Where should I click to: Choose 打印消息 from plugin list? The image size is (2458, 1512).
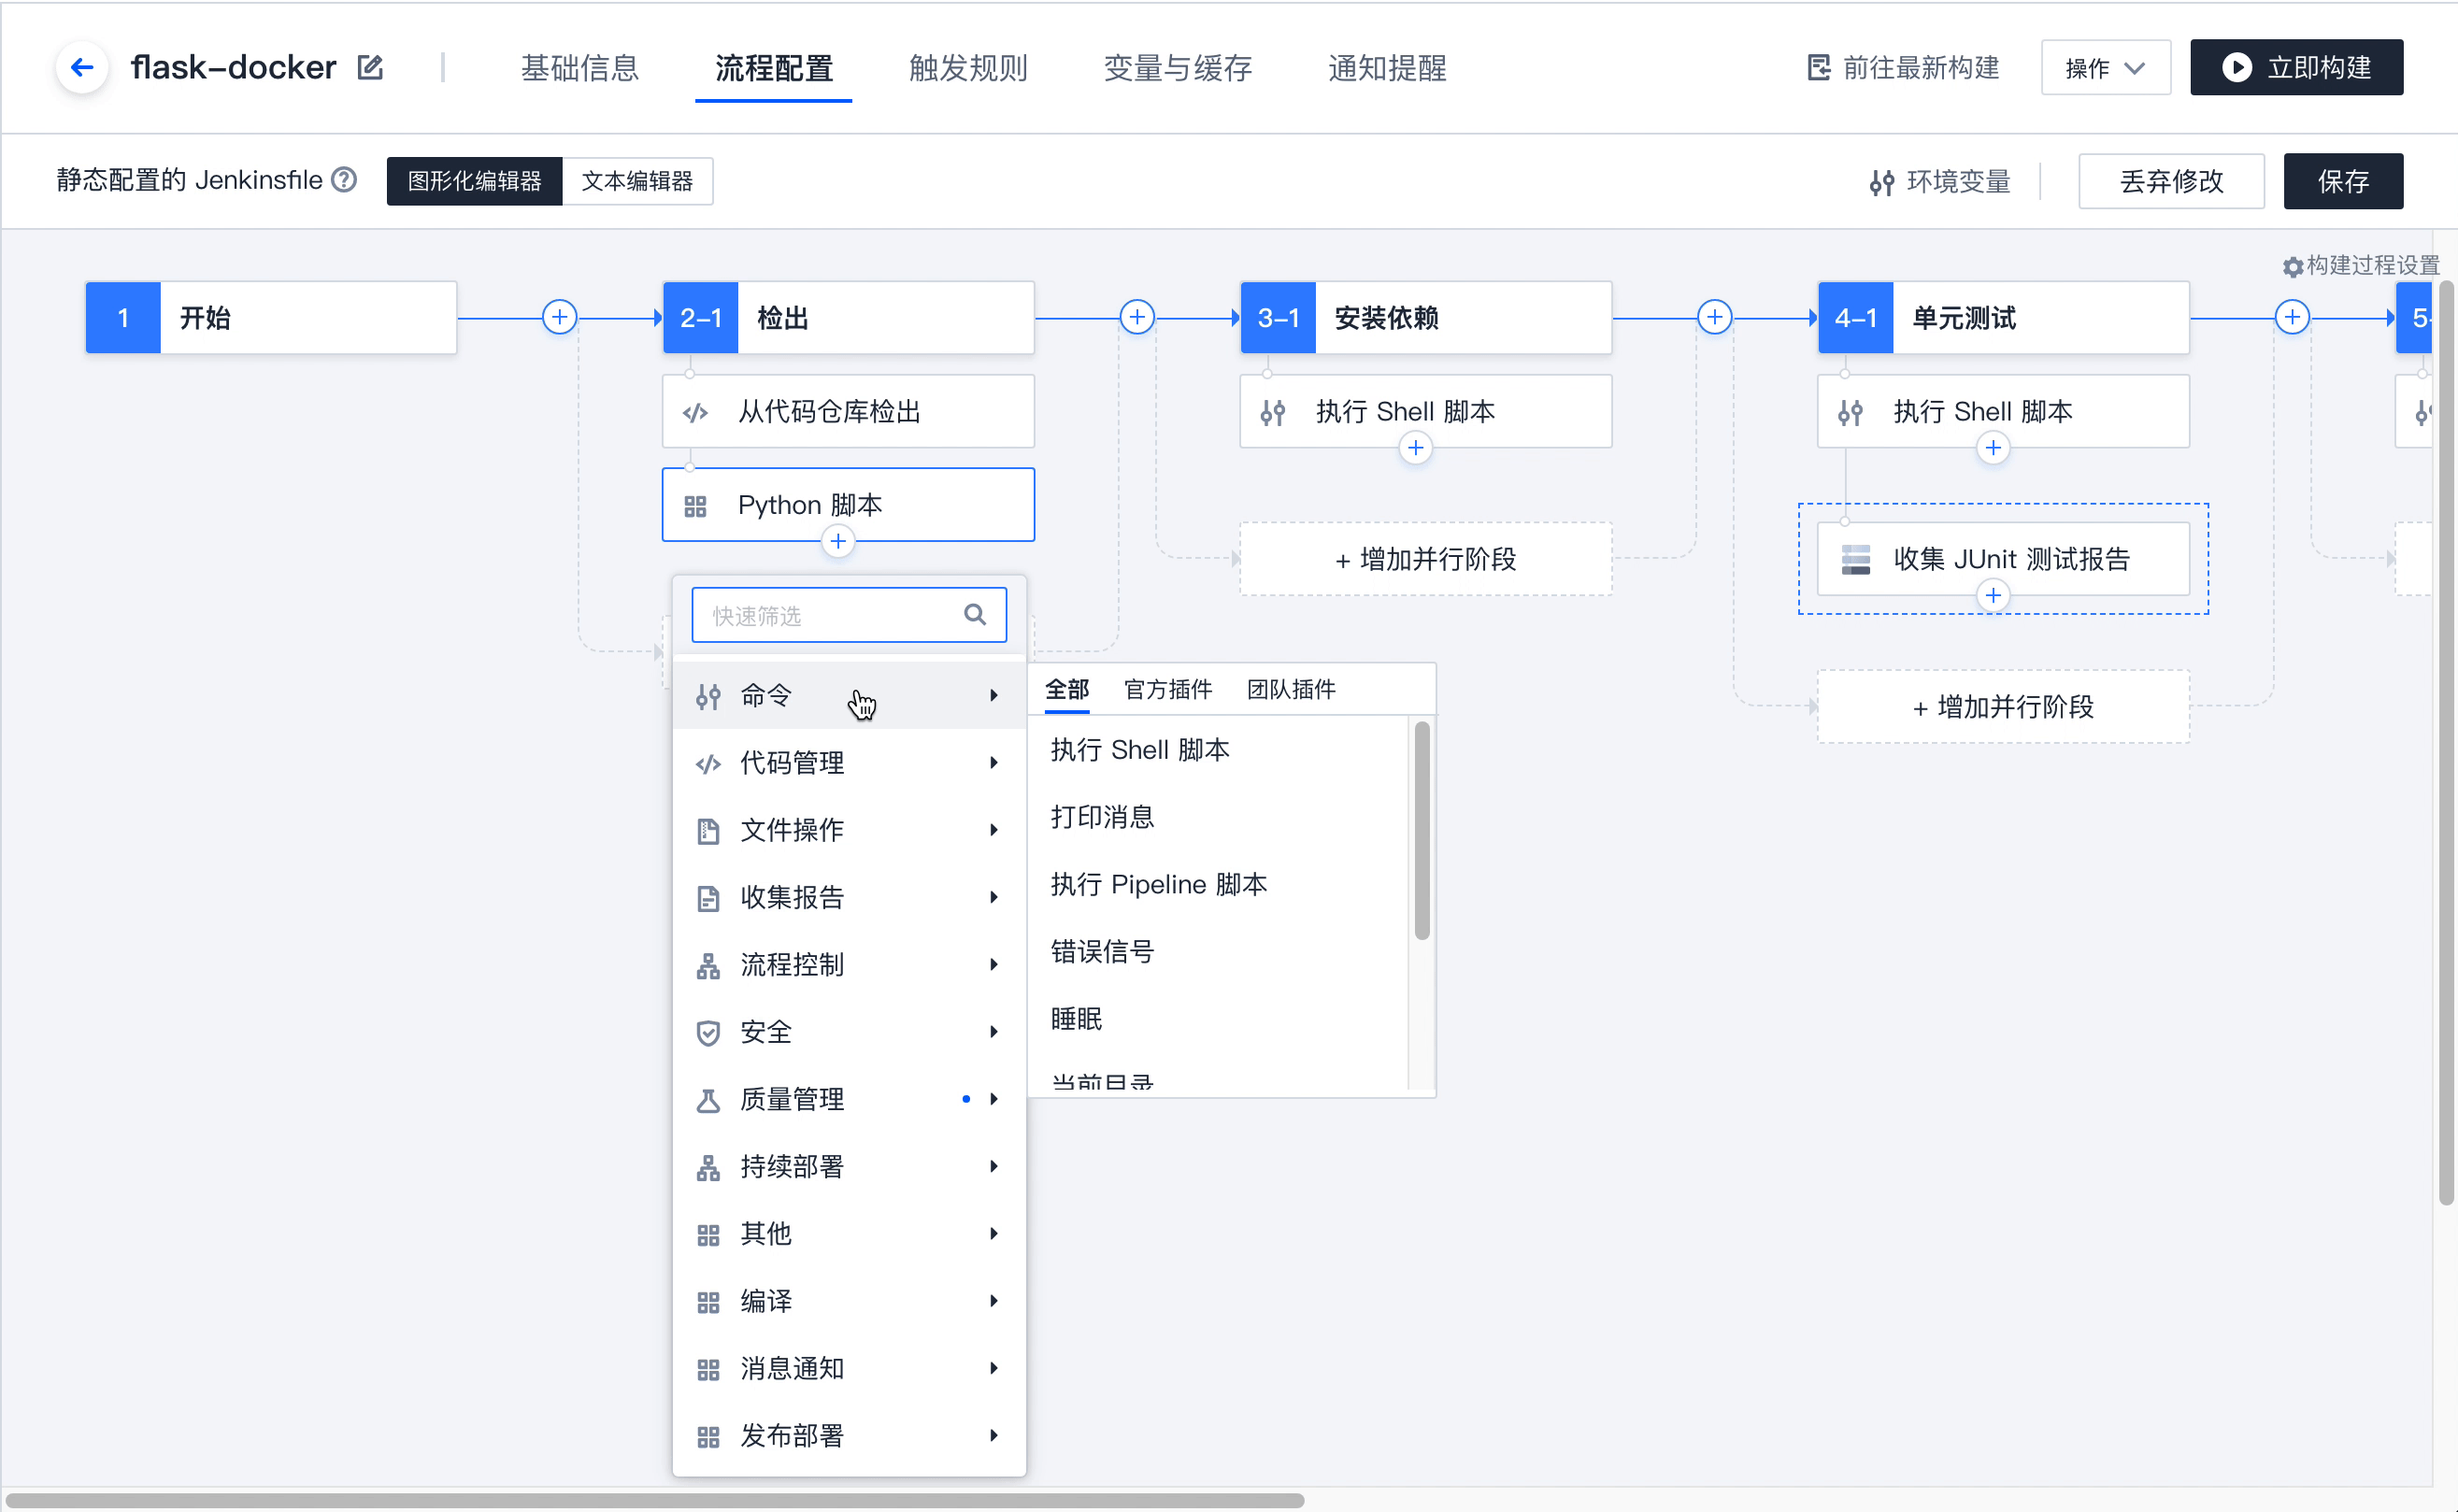click(x=1103, y=817)
